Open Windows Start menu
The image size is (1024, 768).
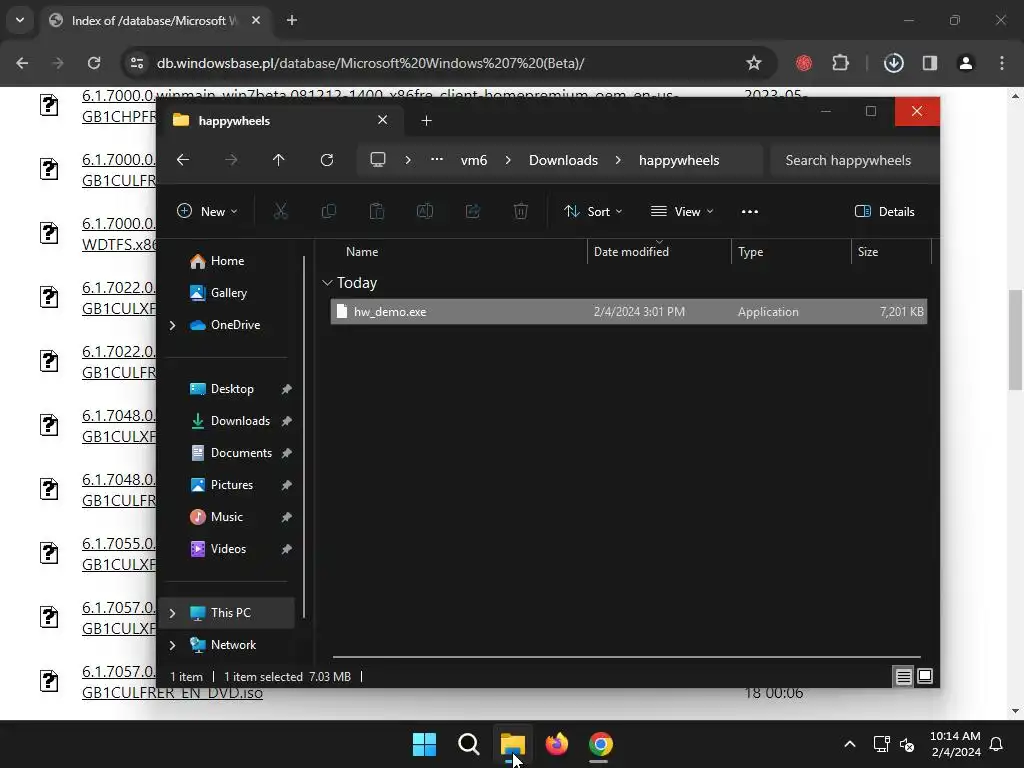click(x=424, y=744)
